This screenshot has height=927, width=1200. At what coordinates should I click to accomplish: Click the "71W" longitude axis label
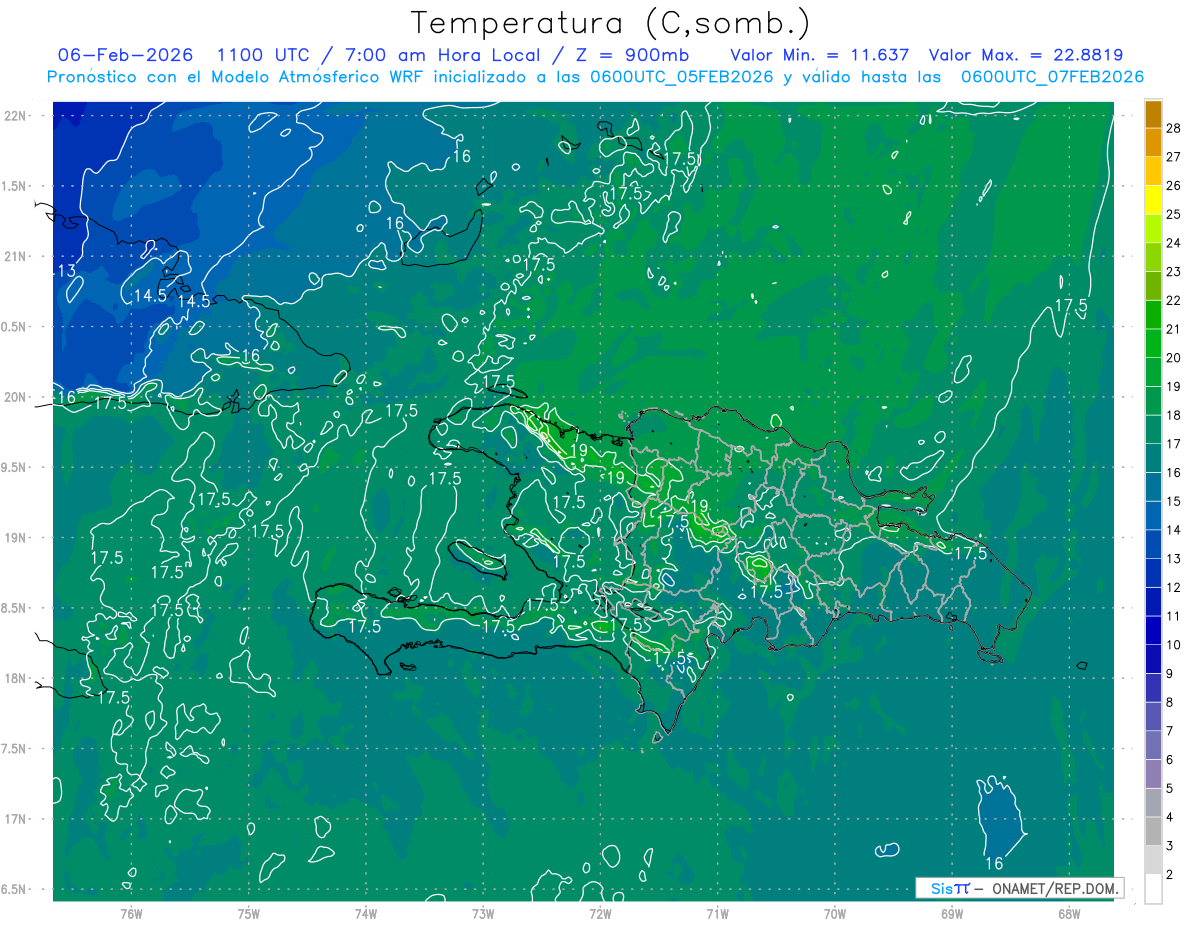click(x=717, y=914)
